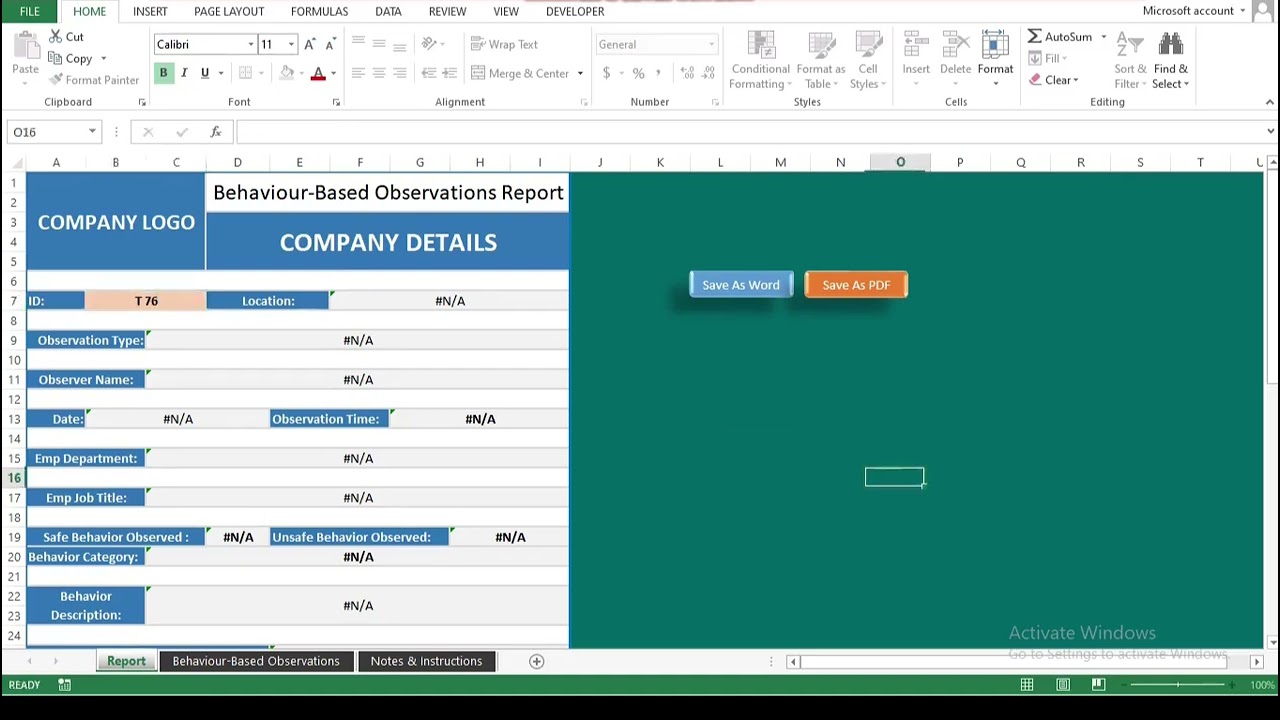Image resolution: width=1280 pixels, height=720 pixels.
Task: Open the FORMULAS ribbon tab
Action: [x=319, y=11]
